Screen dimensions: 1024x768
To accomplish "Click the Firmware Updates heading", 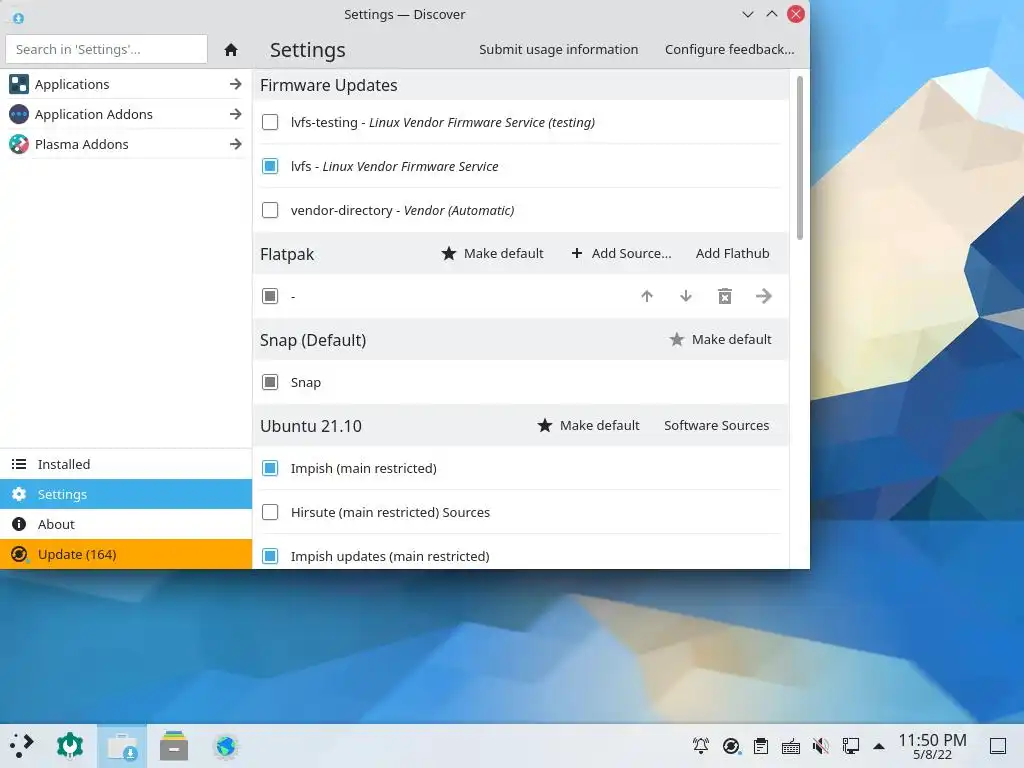I will [x=328, y=86].
